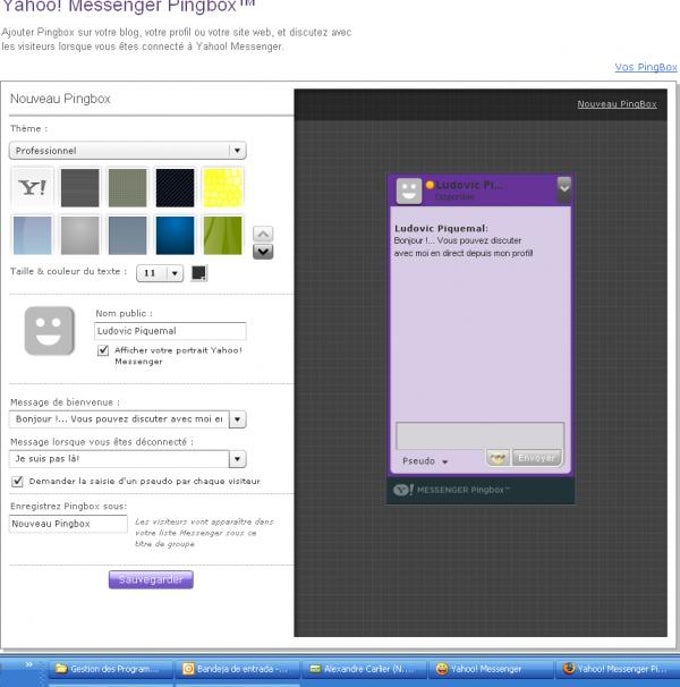Image resolution: width=680 pixels, height=687 pixels.
Task: Pick the olive green theme swatch
Action: [128, 188]
